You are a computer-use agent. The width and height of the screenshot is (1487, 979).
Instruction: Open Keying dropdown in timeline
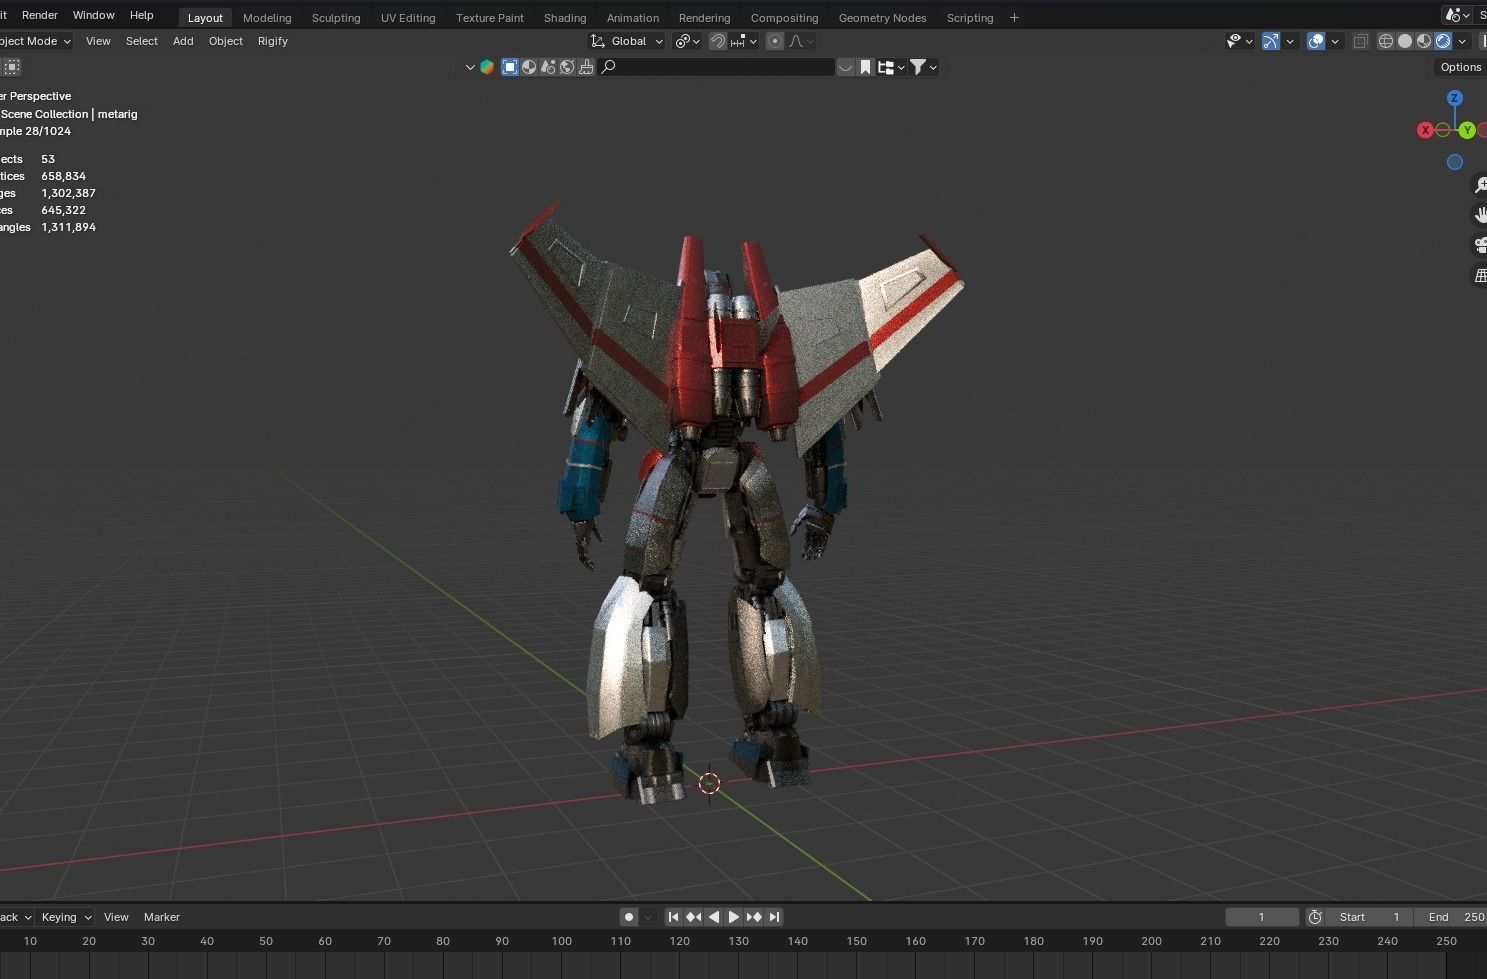tap(66, 917)
